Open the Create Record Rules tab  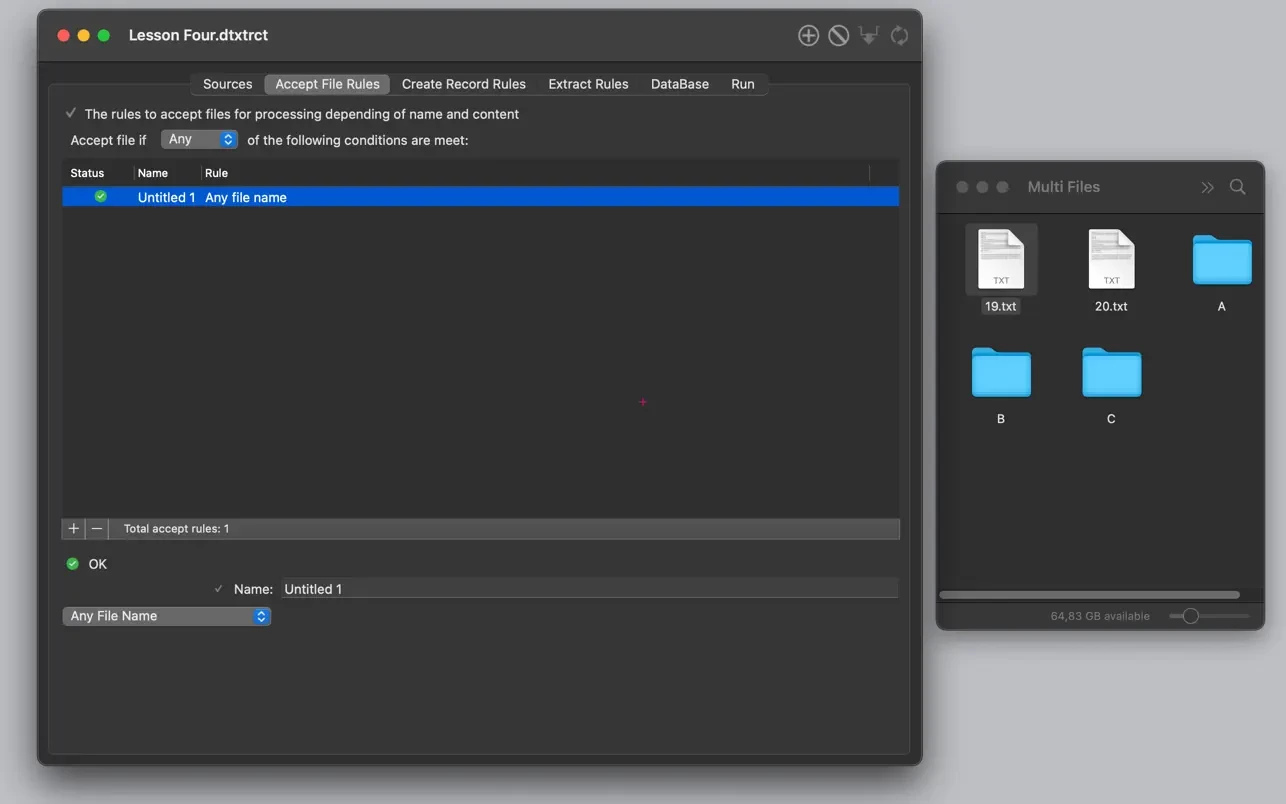point(463,84)
